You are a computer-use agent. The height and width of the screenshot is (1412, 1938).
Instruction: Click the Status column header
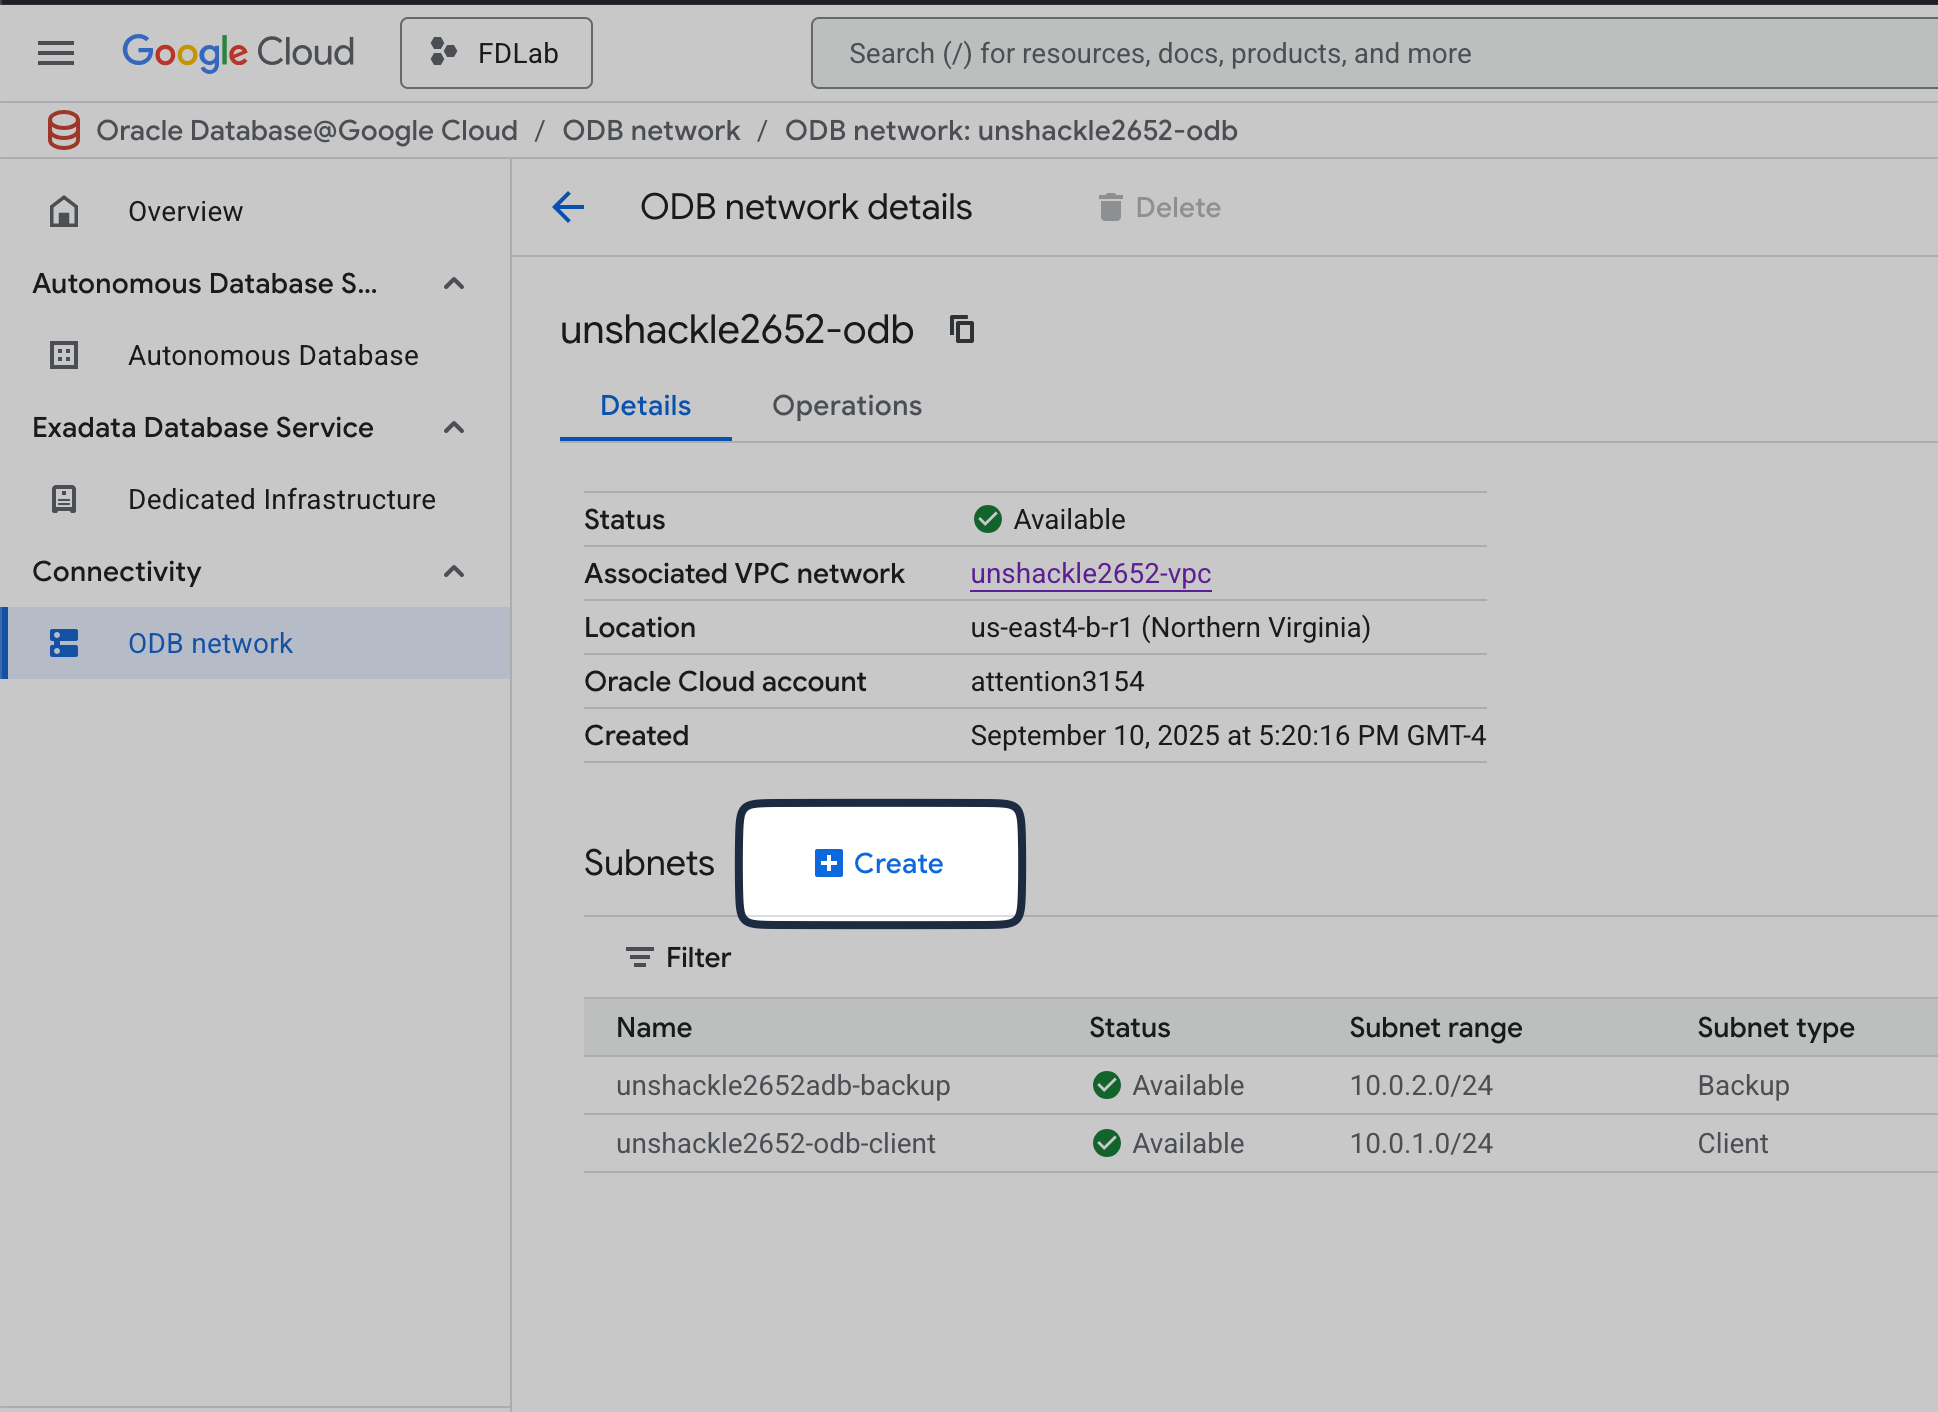pyautogui.click(x=1130, y=1027)
